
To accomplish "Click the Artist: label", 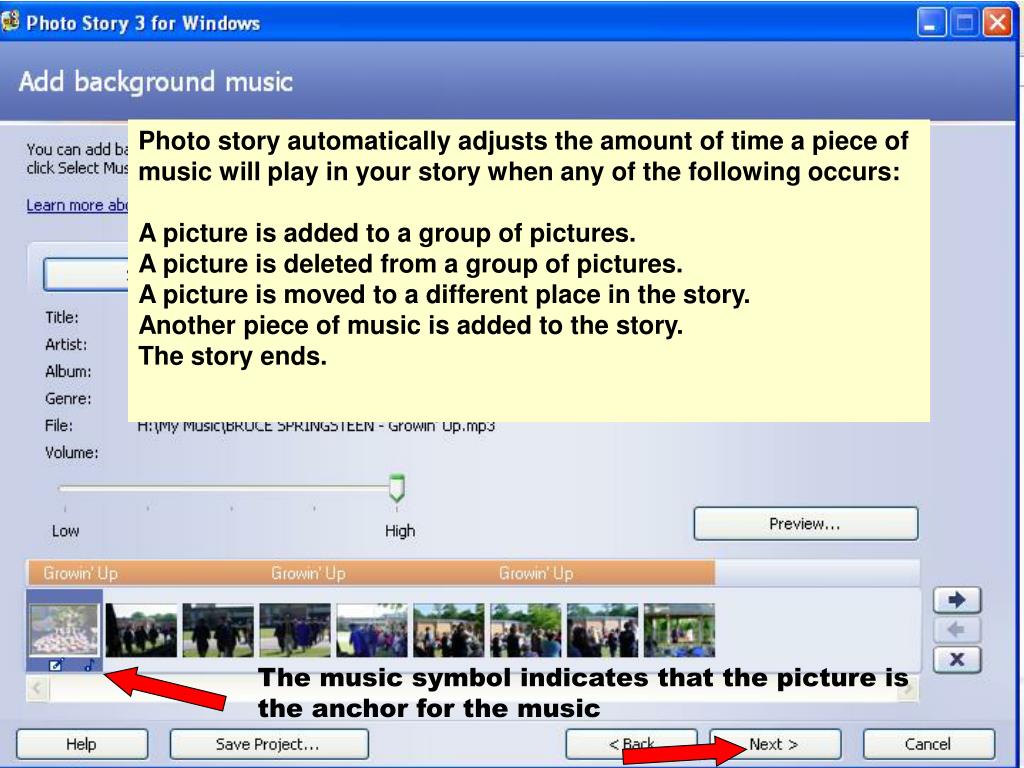I will pos(66,344).
